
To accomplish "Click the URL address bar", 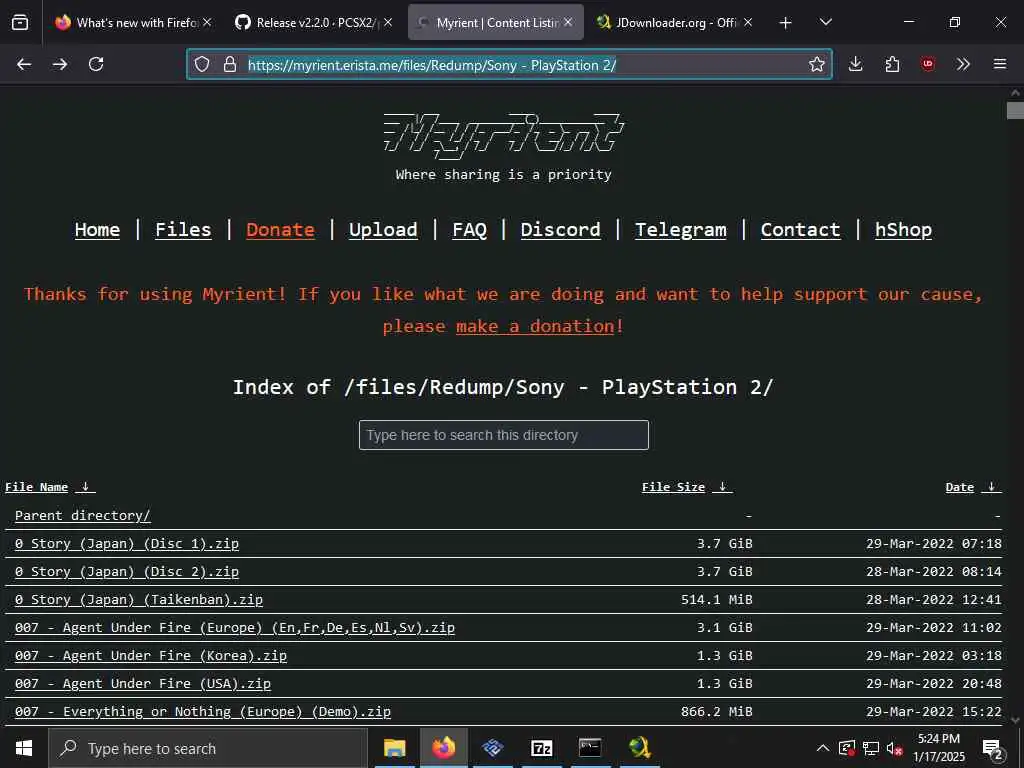I will coord(509,65).
